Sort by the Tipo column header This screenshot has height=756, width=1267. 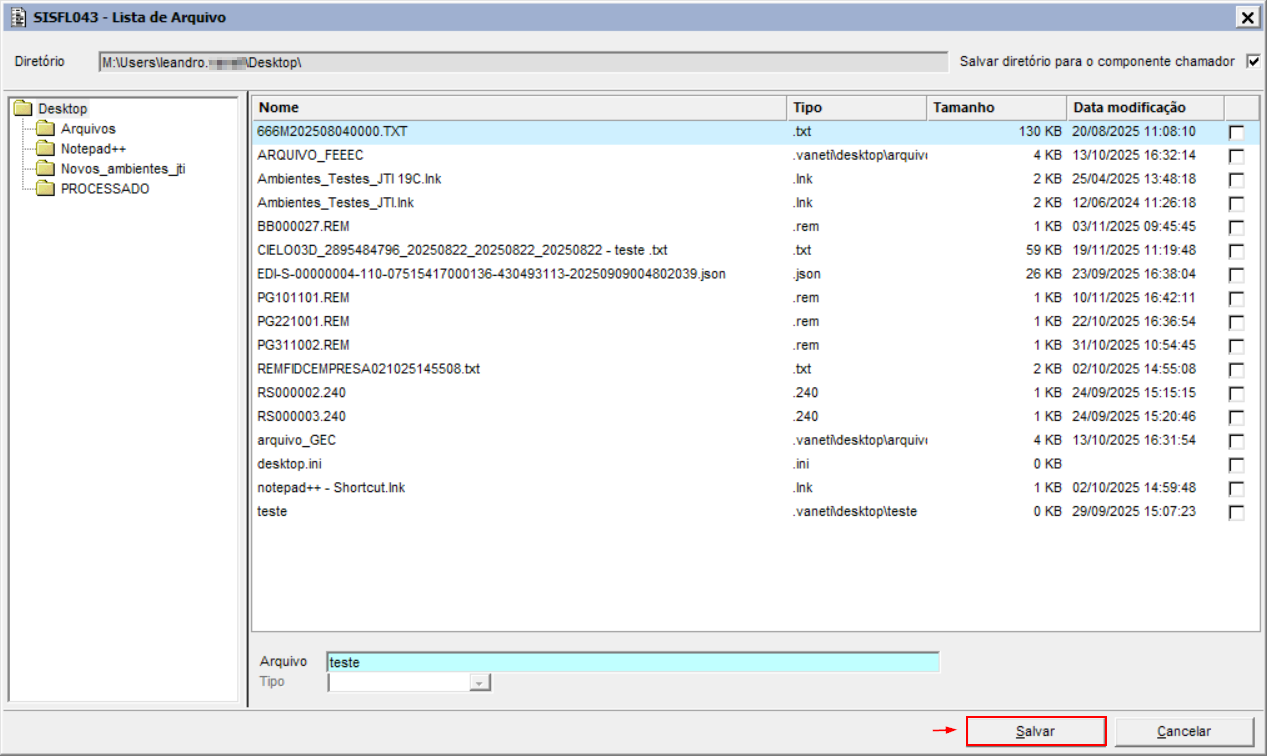point(857,107)
